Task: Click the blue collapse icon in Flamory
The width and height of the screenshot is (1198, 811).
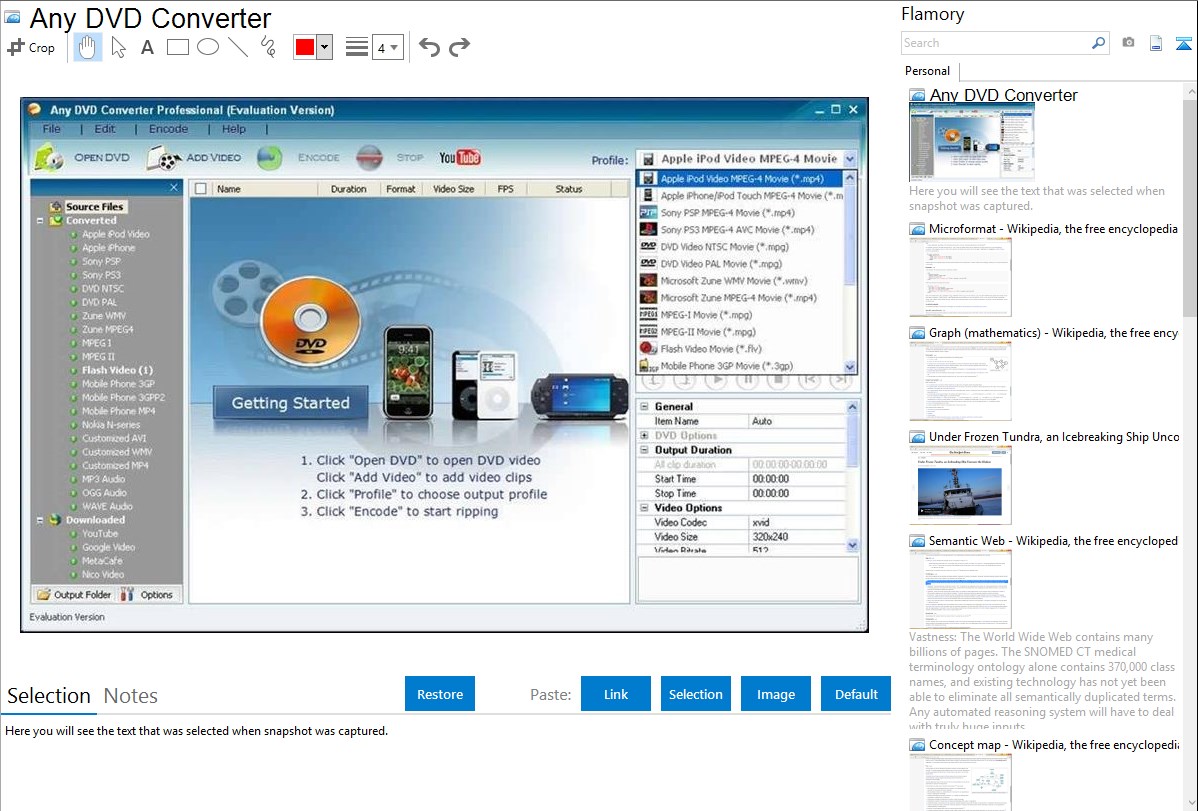Action: click(x=1183, y=43)
